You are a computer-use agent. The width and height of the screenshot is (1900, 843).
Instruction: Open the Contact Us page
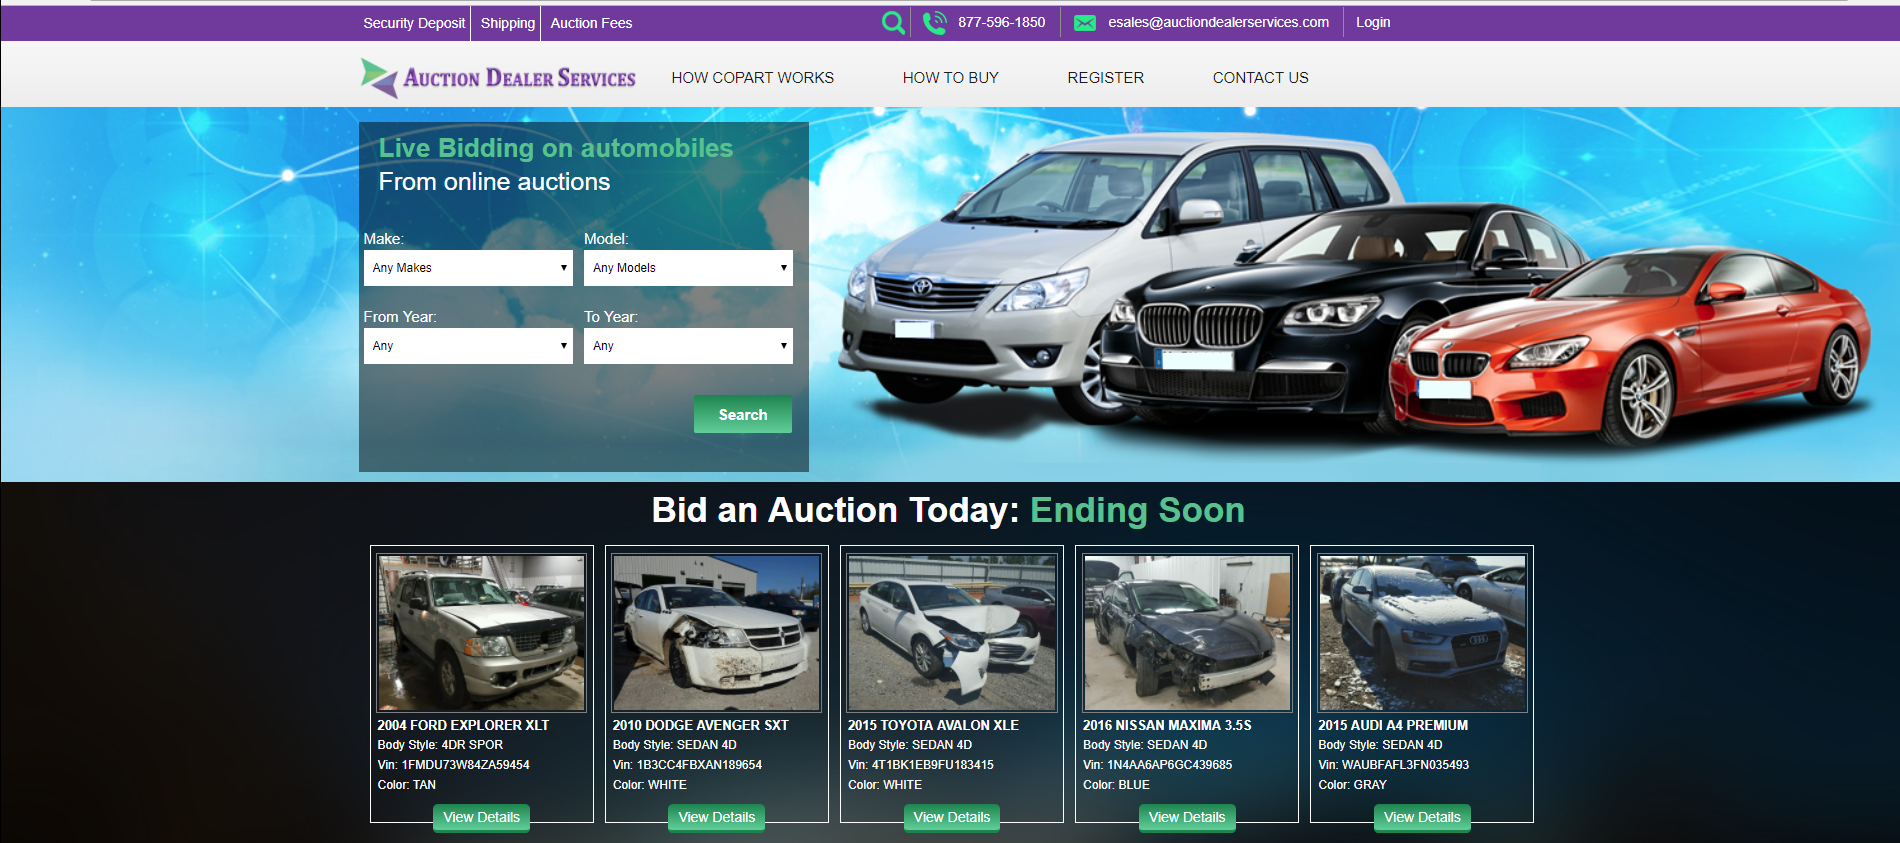point(1260,77)
